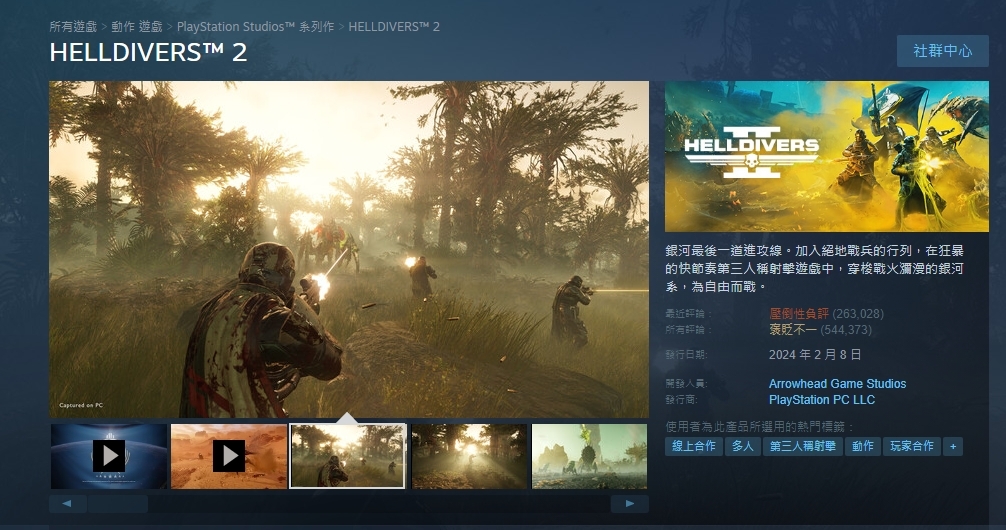View recent reviews rated 壓倒性負評
Screen dimensions: 1006x530
(798, 314)
